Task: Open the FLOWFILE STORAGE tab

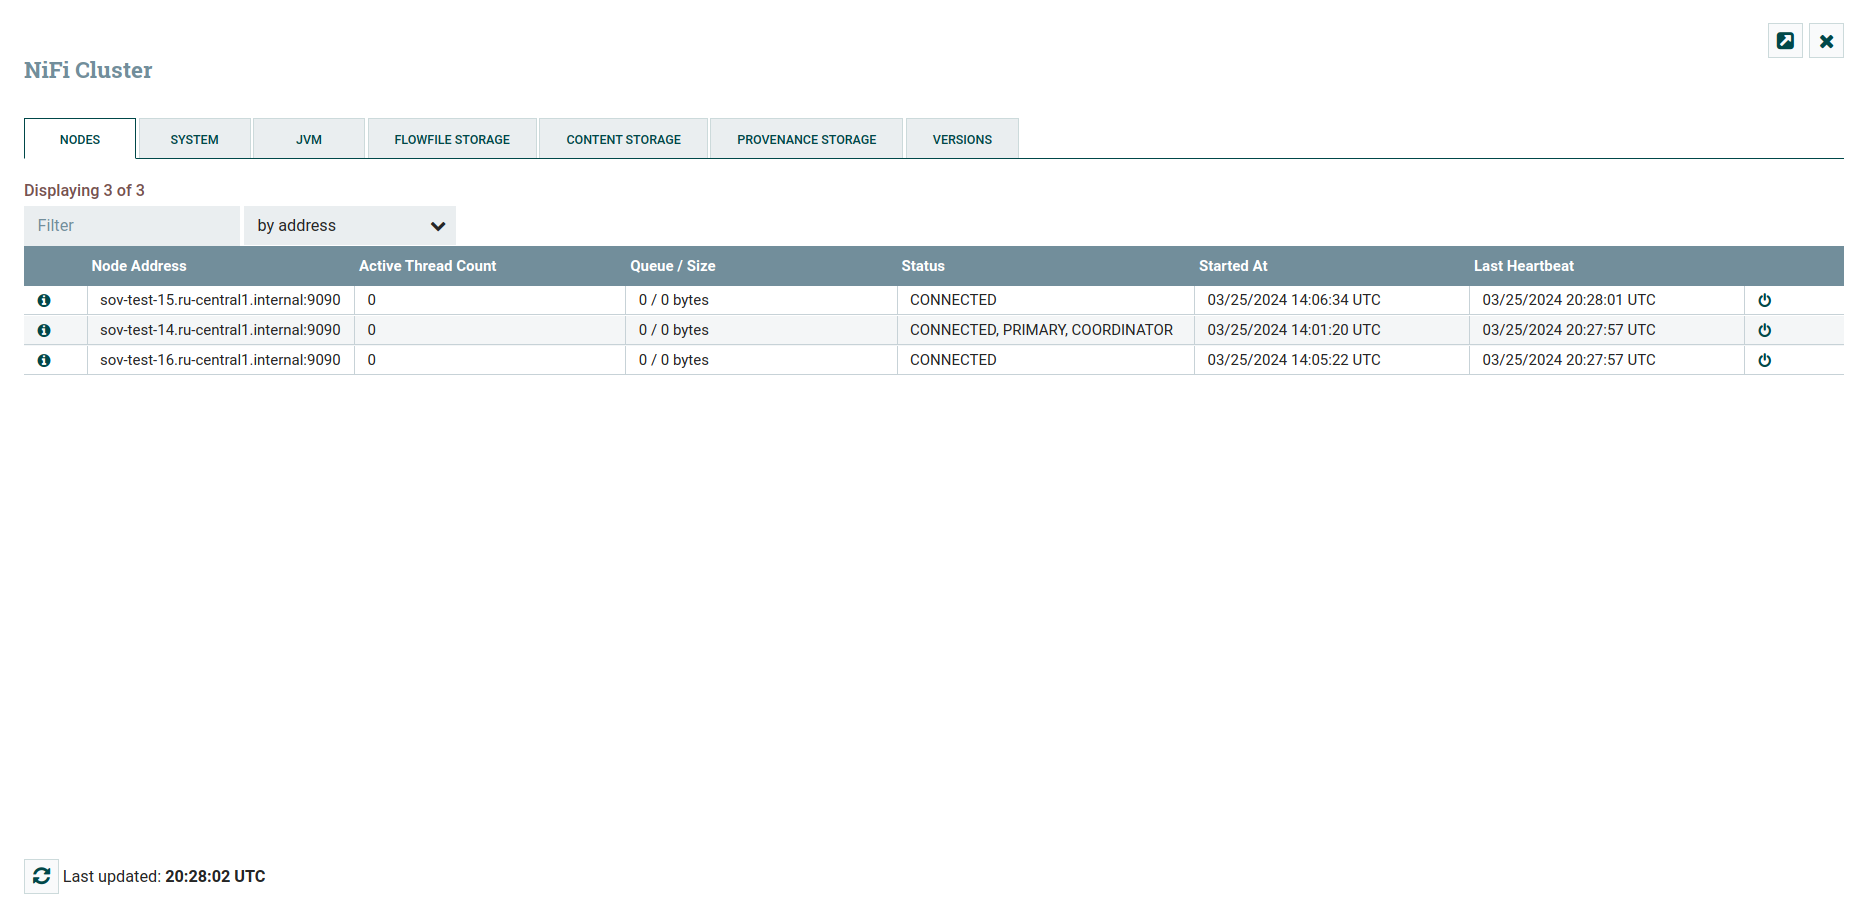Action: point(452,139)
